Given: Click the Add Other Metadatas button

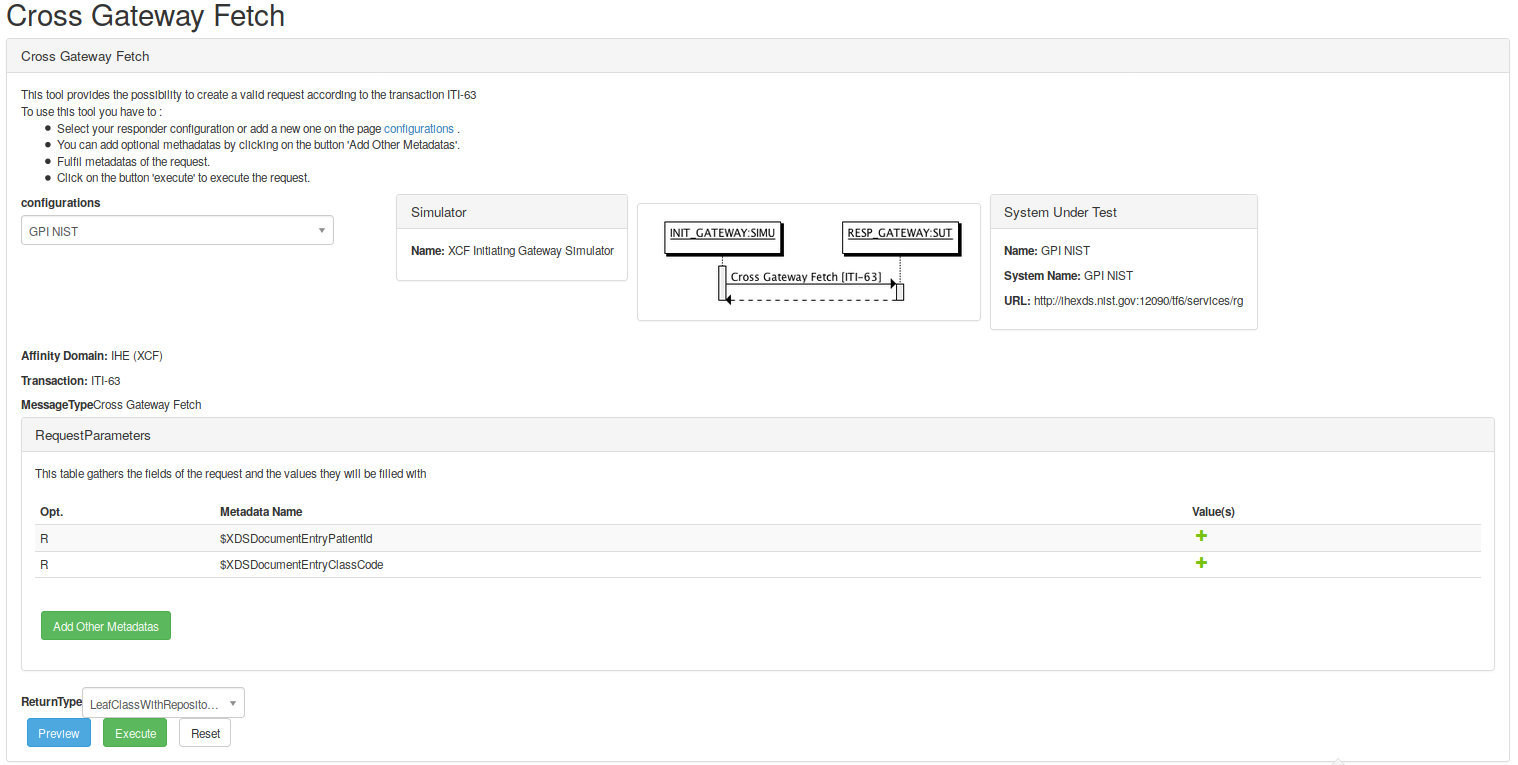Looking at the screenshot, I should coord(106,626).
